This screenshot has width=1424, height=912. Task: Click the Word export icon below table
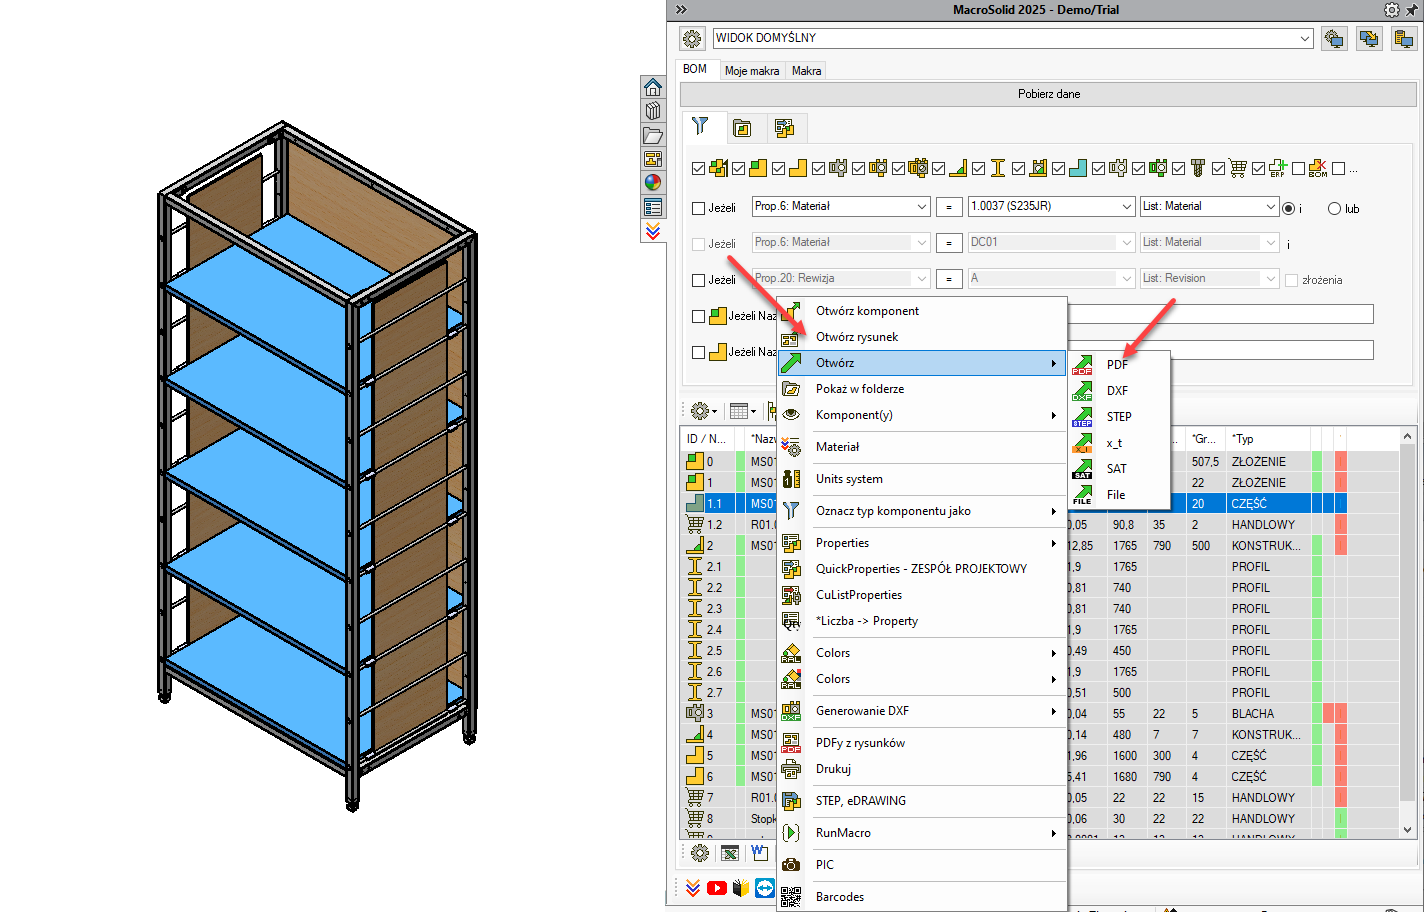[760, 853]
